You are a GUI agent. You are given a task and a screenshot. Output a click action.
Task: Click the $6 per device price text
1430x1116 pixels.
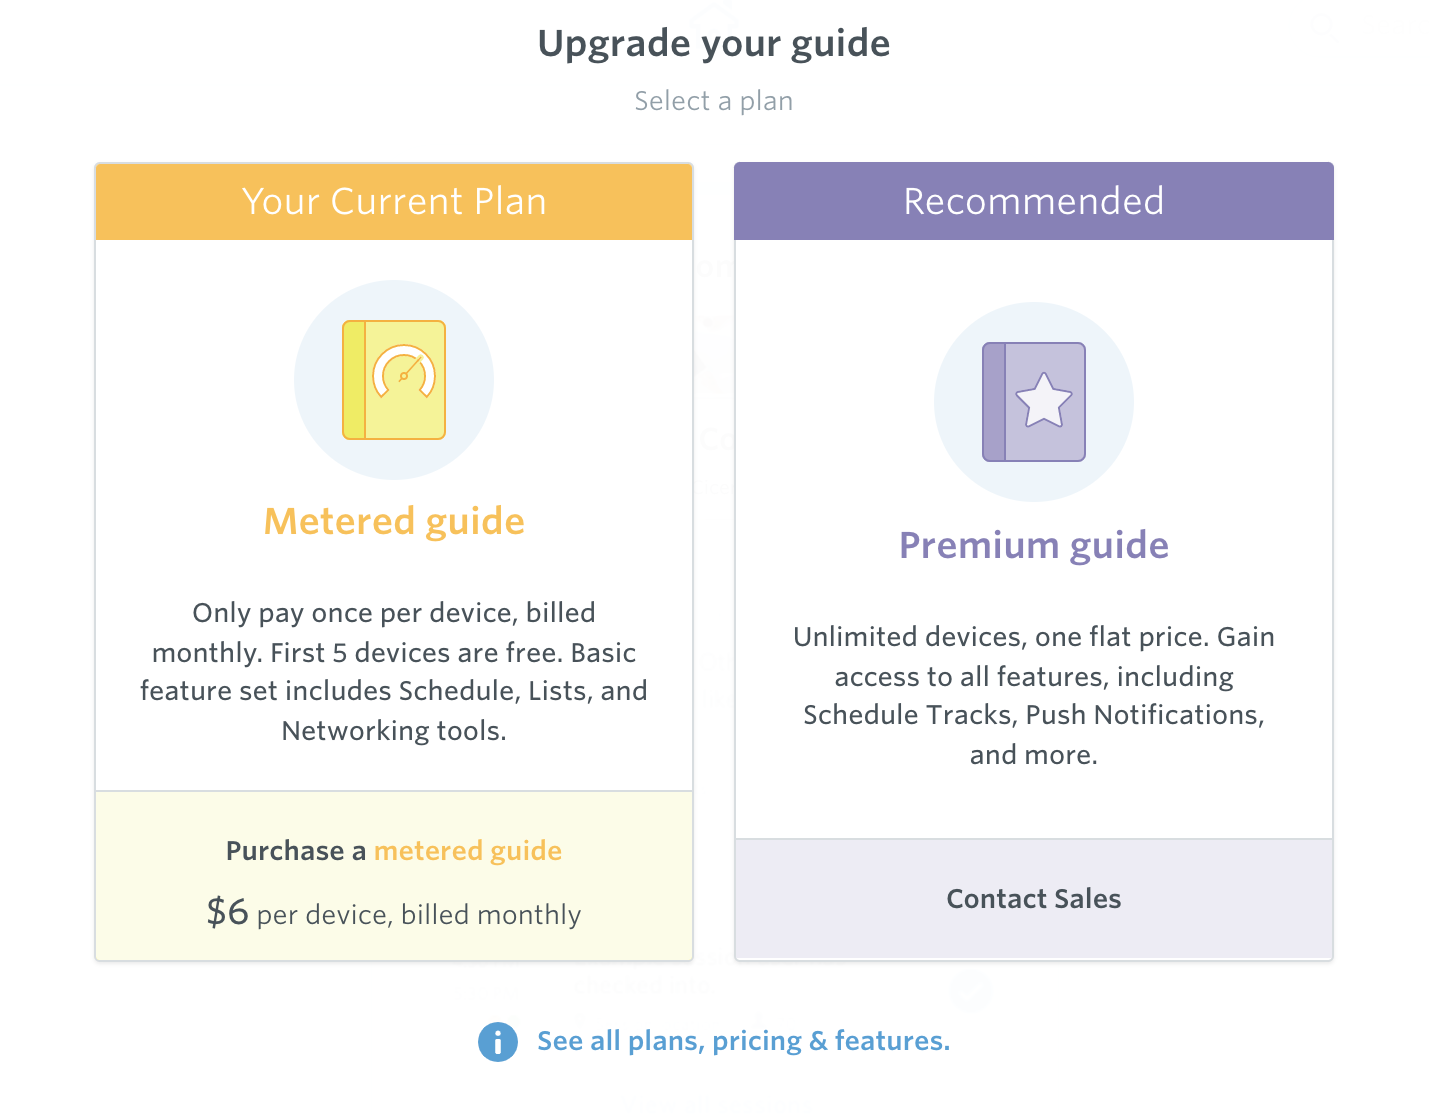(394, 913)
